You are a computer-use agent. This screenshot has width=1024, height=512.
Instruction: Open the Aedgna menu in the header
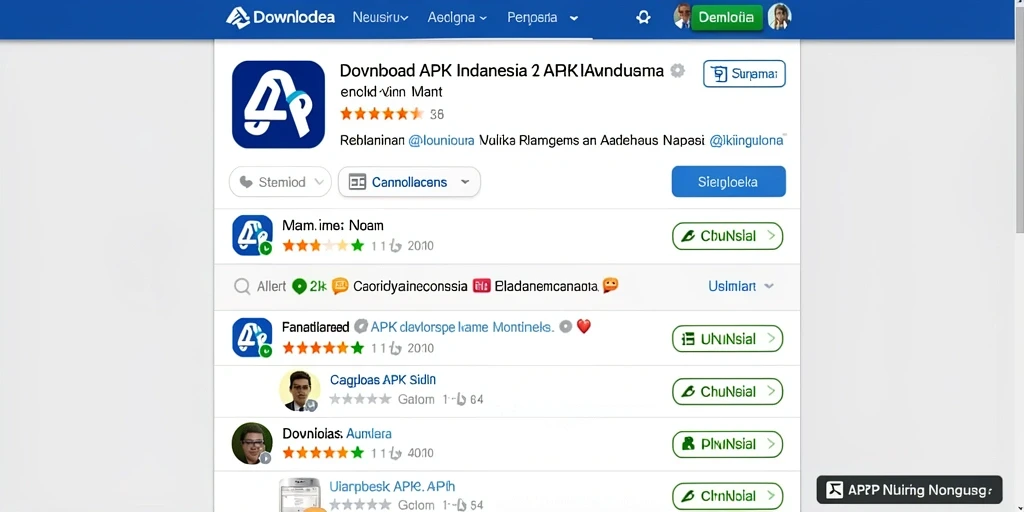click(457, 18)
